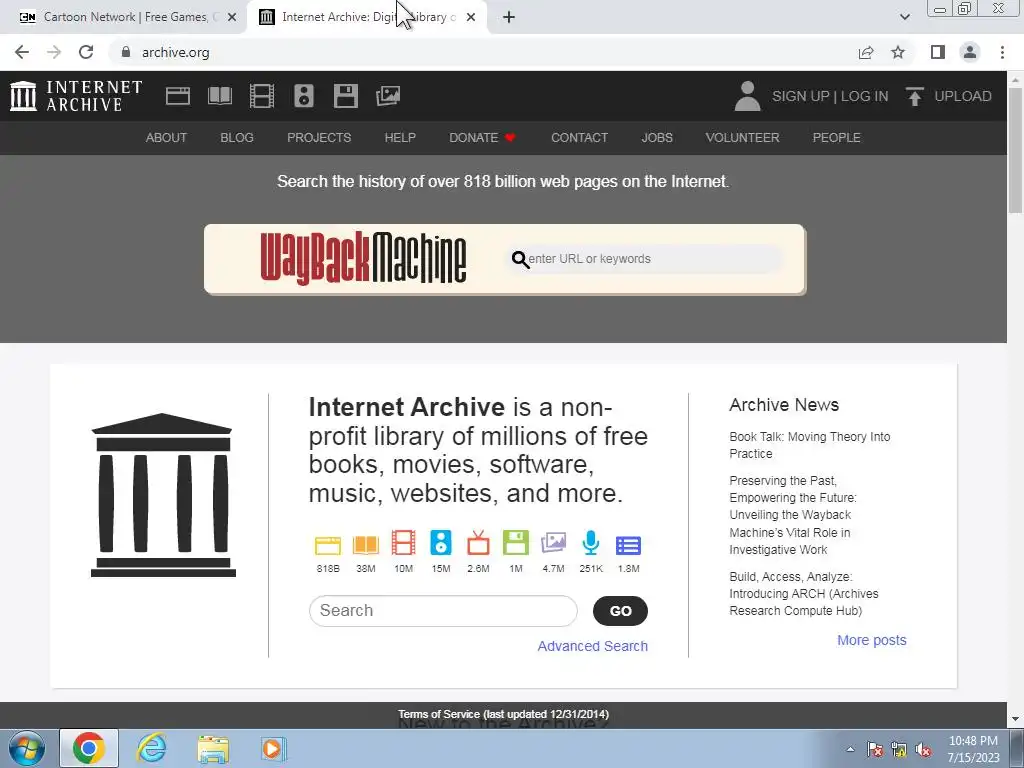Image resolution: width=1024 pixels, height=768 pixels.
Task: Open a new tab with plus button
Action: pyautogui.click(x=509, y=17)
